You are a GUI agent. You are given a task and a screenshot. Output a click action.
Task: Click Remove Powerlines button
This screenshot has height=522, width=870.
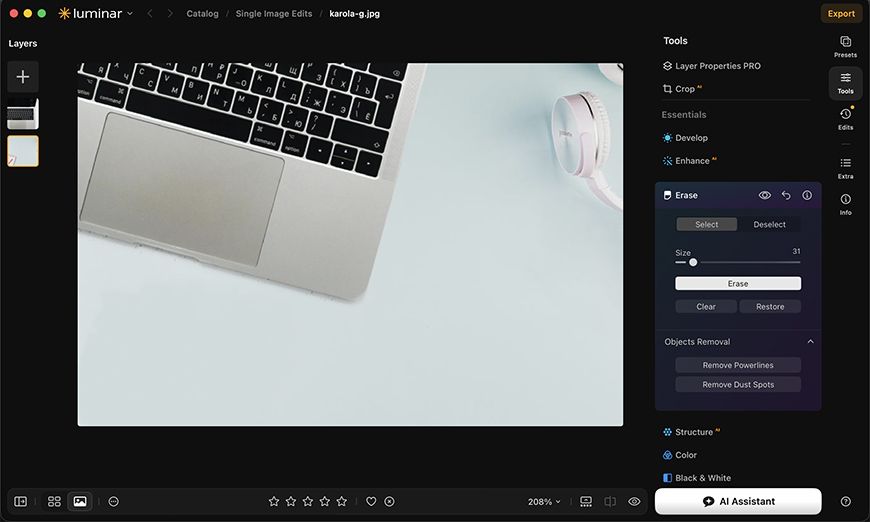point(738,365)
